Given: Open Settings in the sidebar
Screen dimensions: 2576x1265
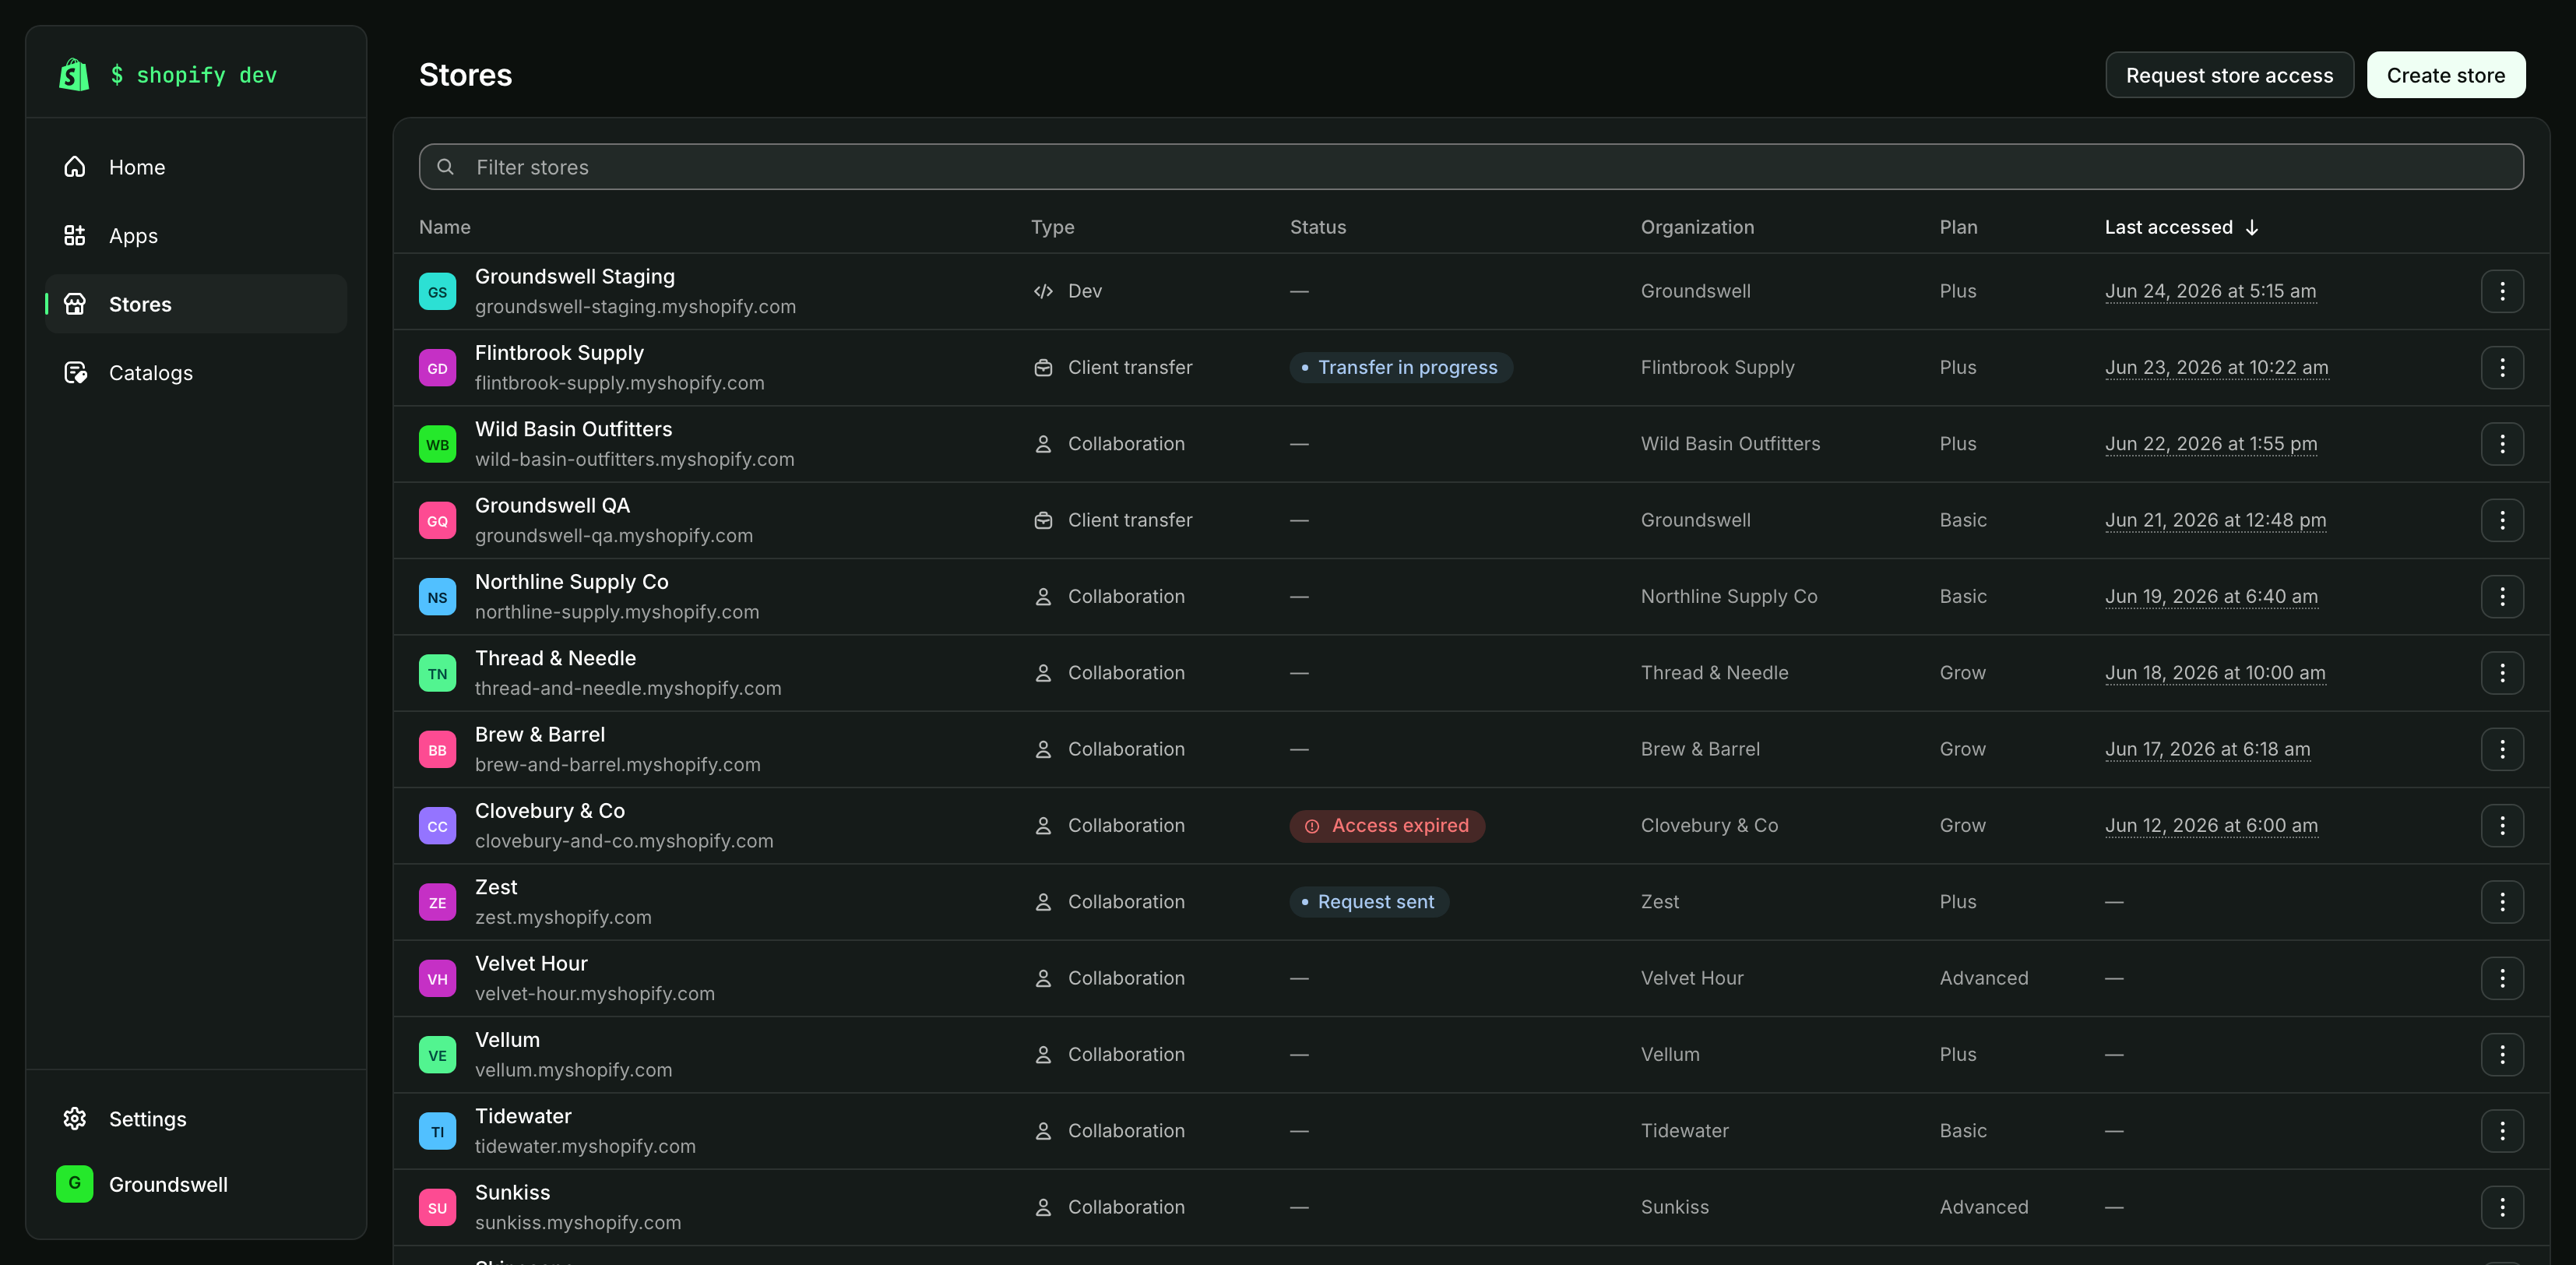Looking at the screenshot, I should click(196, 1119).
